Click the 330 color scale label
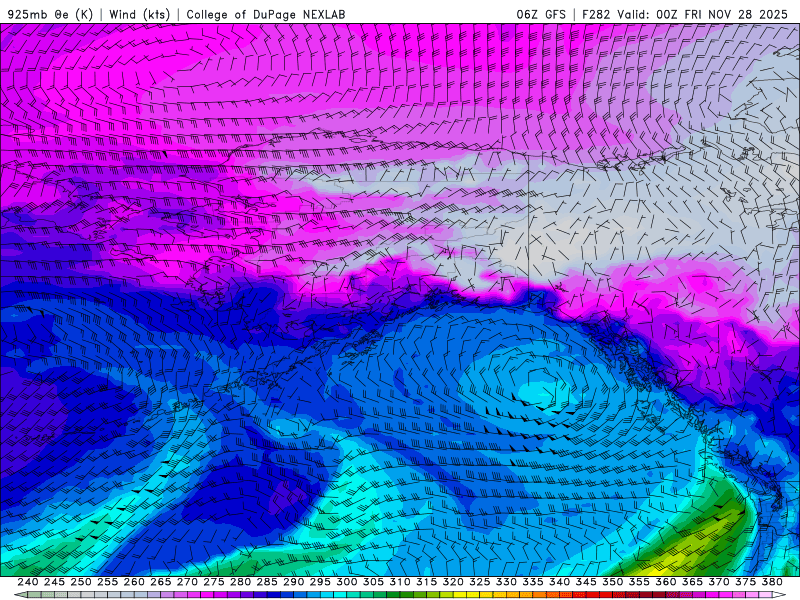Screen dimensions: 800x600 click(x=506, y=582)
